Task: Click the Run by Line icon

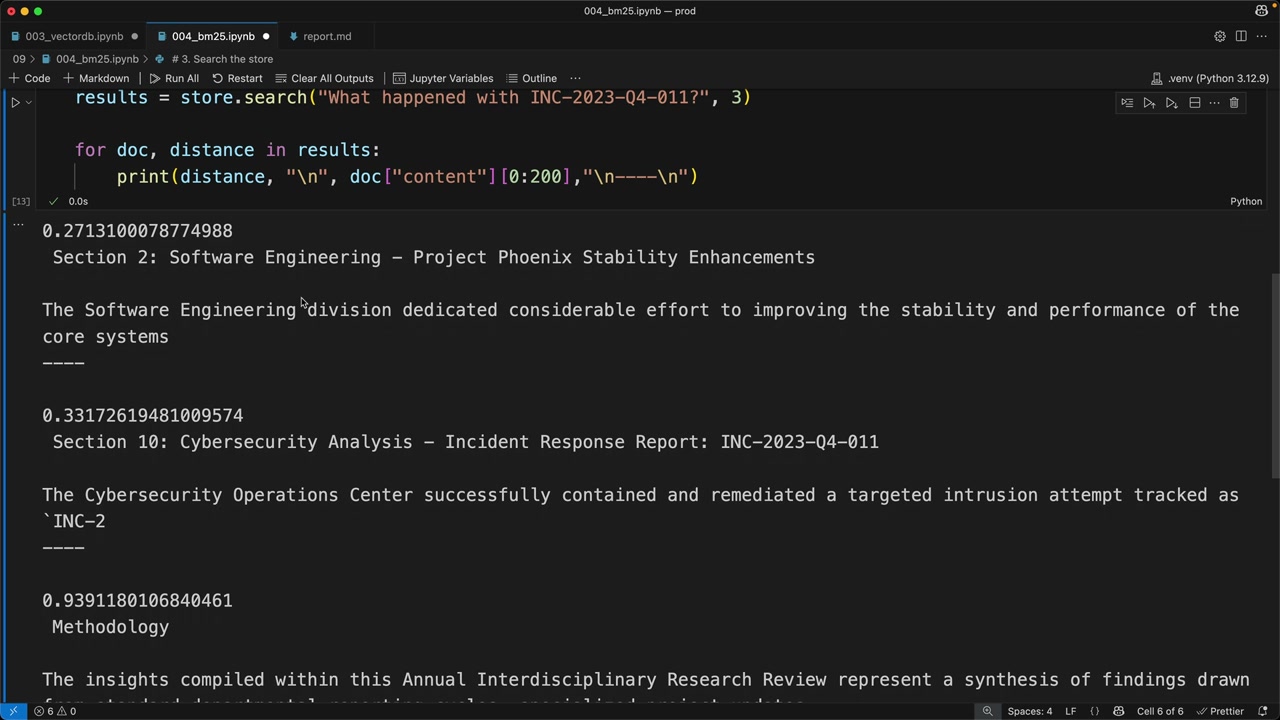Action: point(1127,103)
